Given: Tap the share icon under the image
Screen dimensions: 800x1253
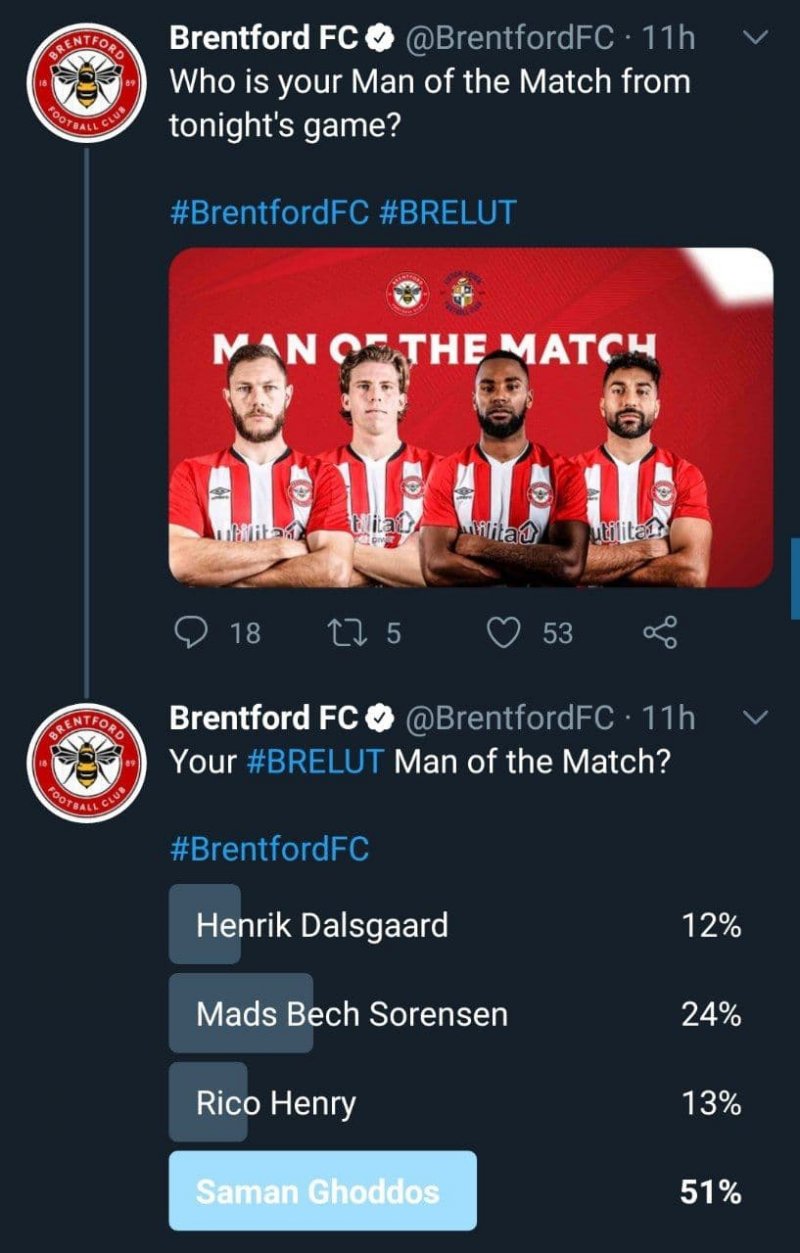Looking at the screenshot, I should click(x=659, y=632).
